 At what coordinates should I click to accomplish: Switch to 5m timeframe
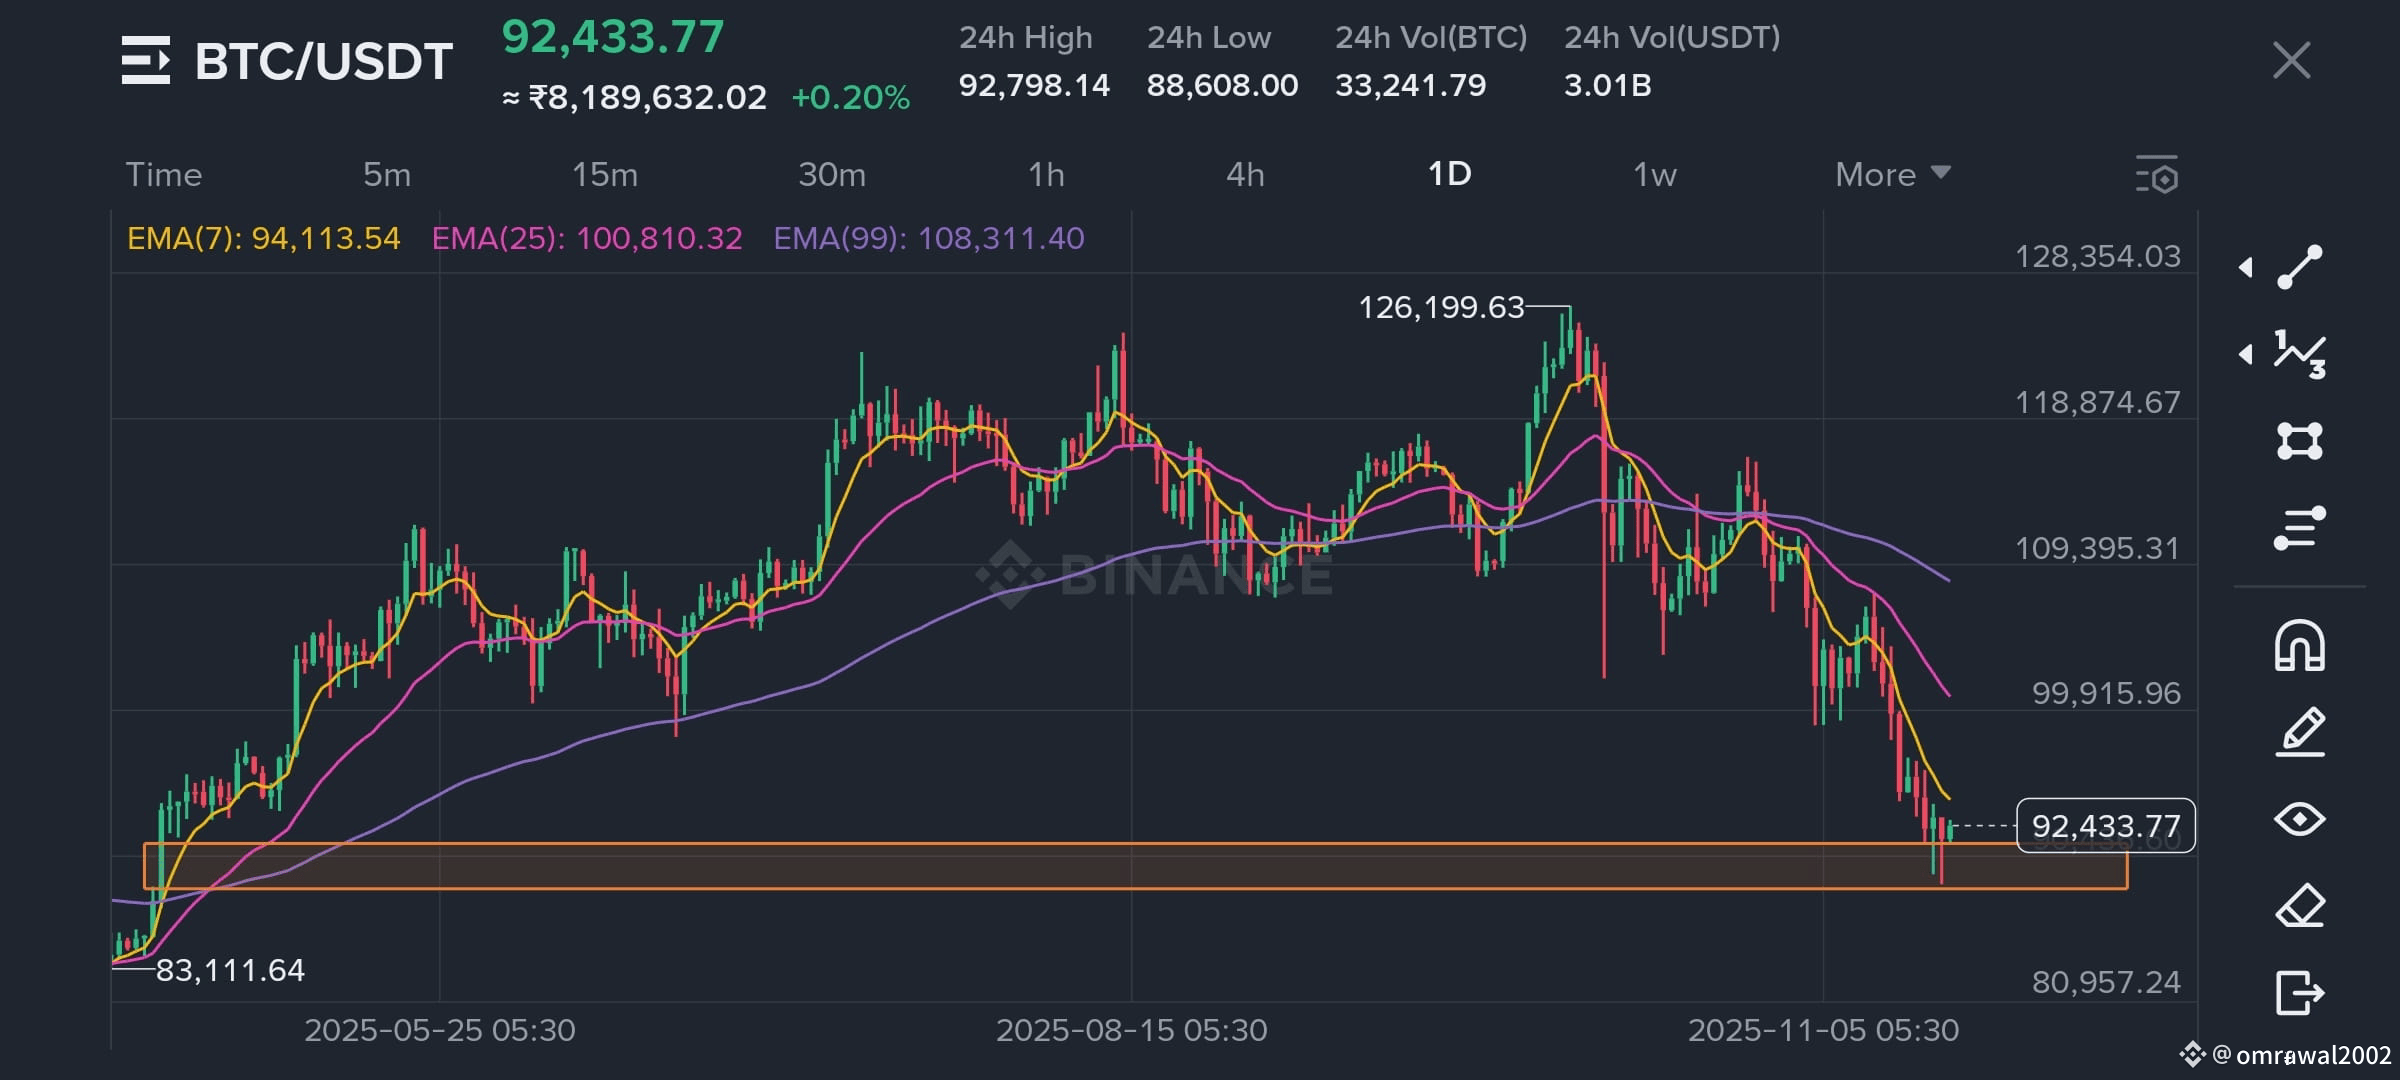pyautogui.click(x=387, y=175)
